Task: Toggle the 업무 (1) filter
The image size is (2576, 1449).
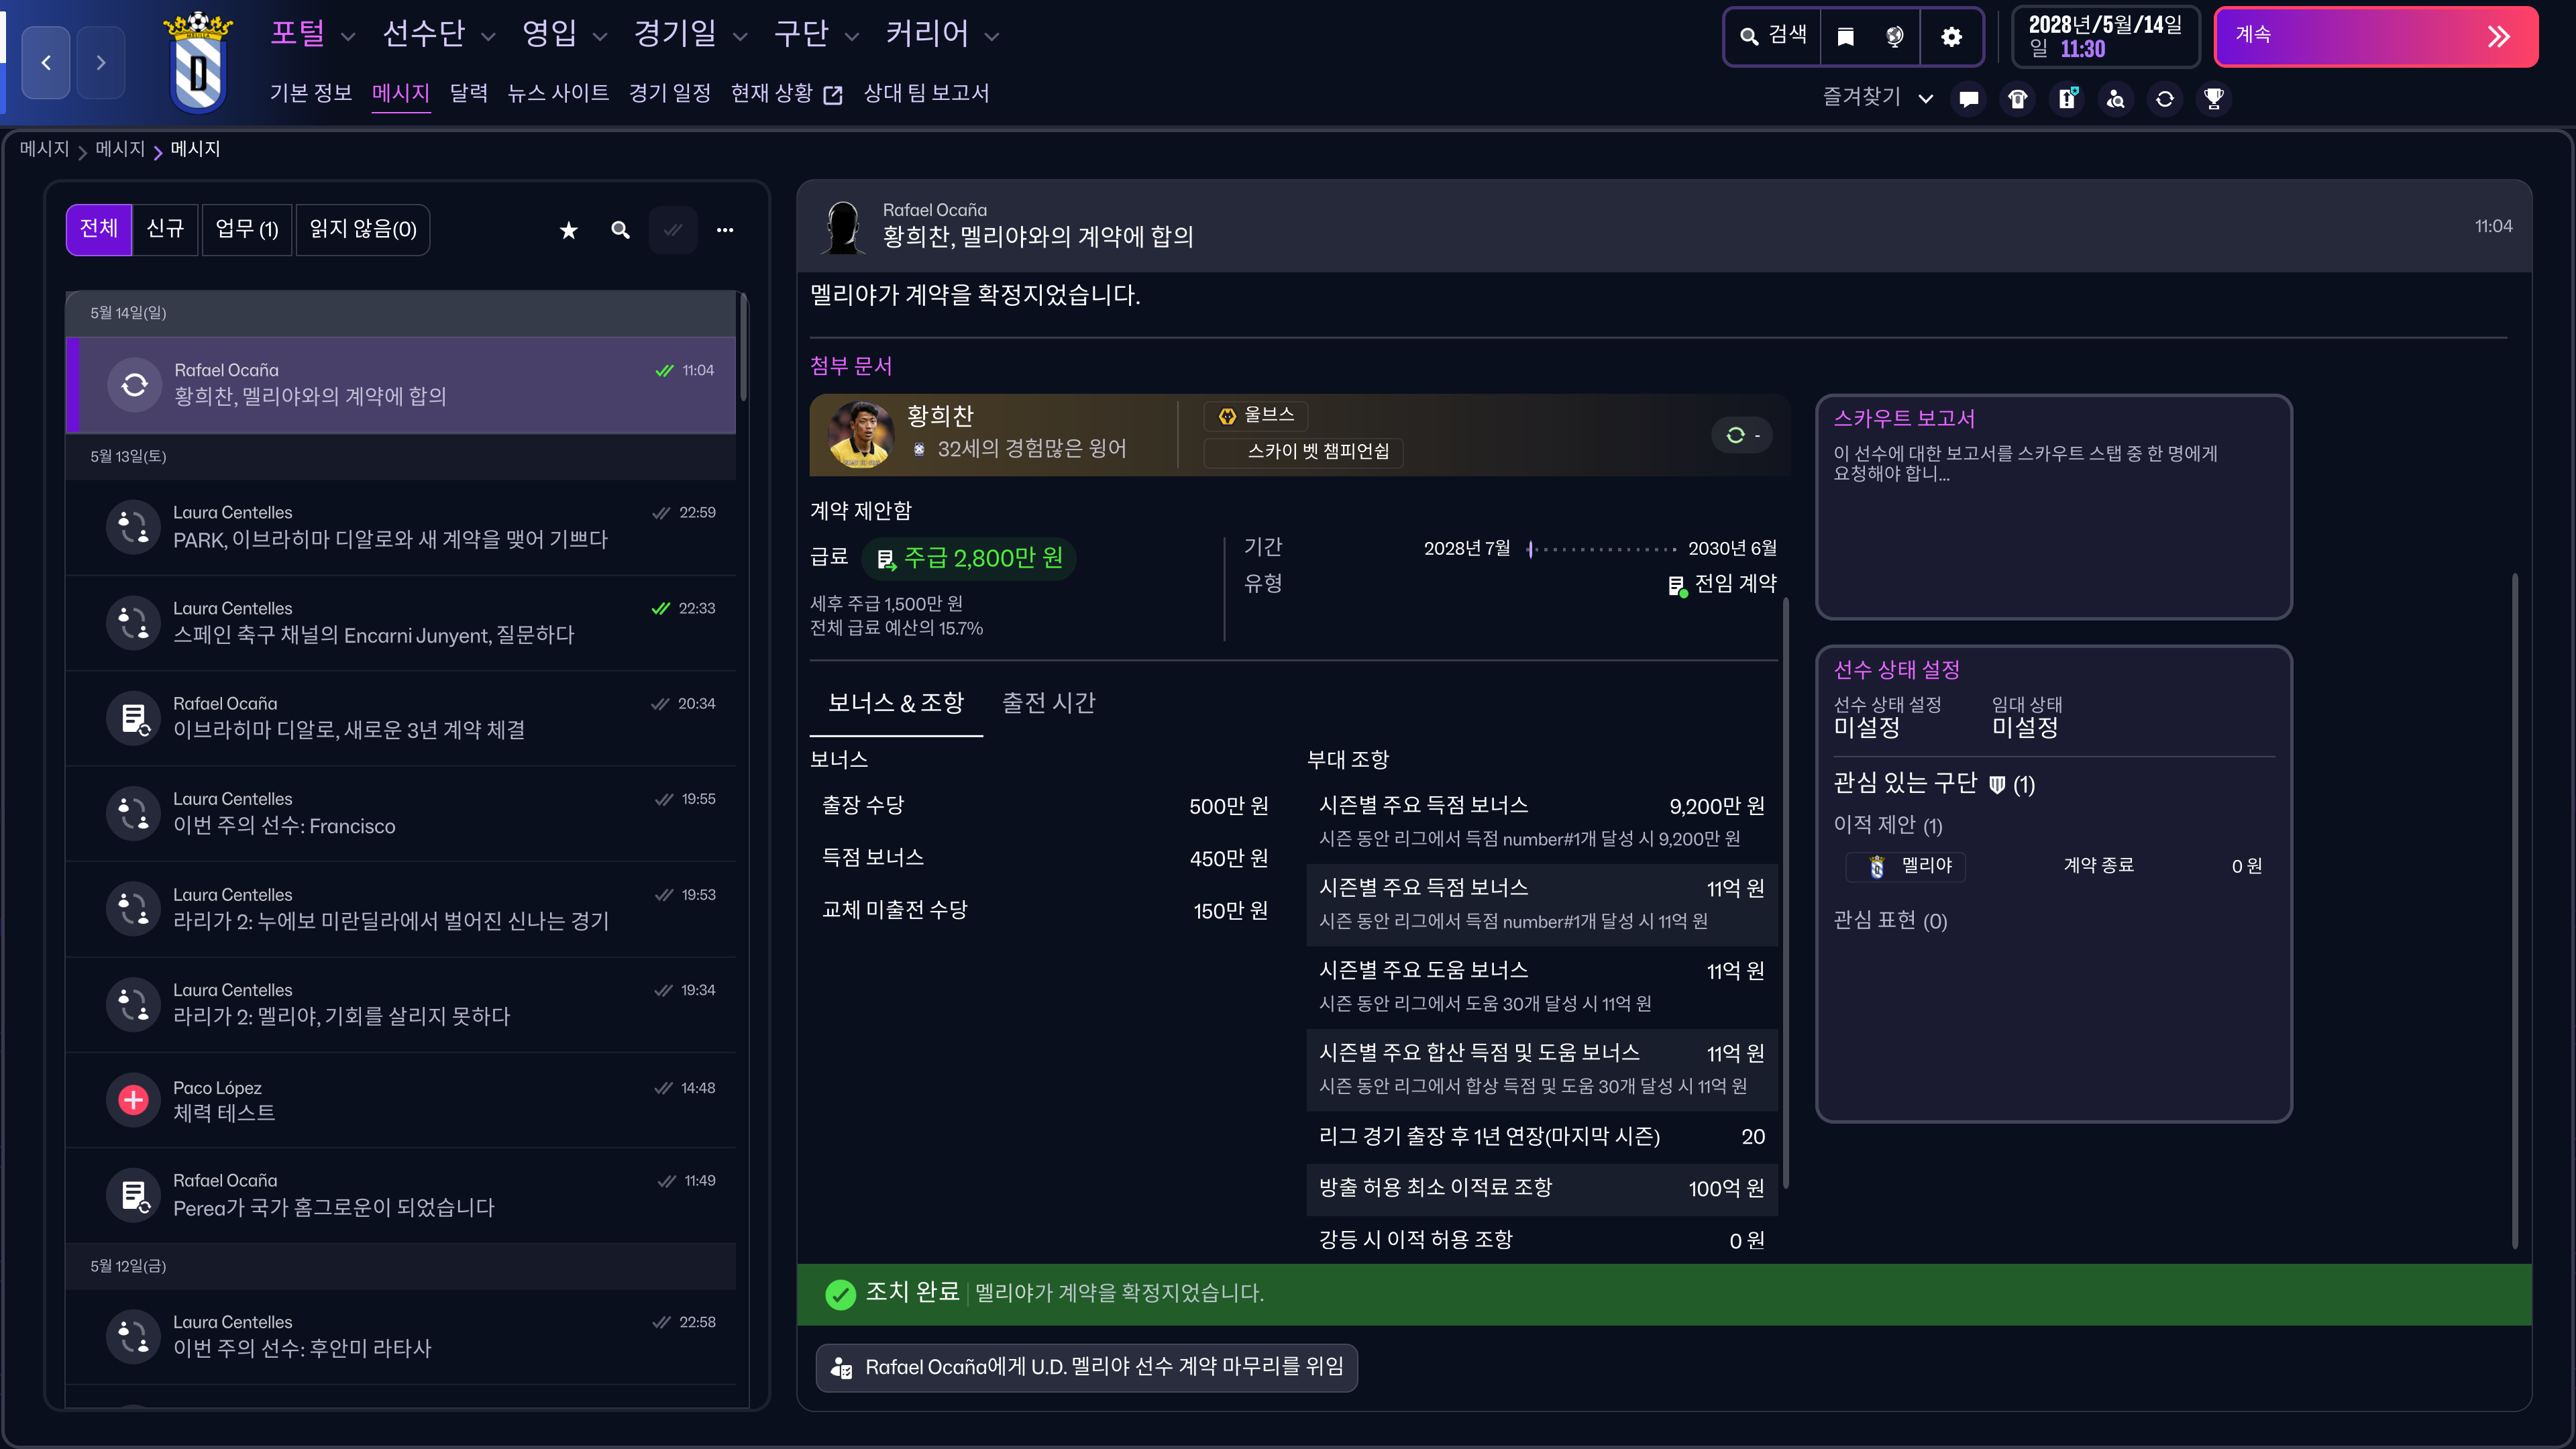Action: [246, 230]
